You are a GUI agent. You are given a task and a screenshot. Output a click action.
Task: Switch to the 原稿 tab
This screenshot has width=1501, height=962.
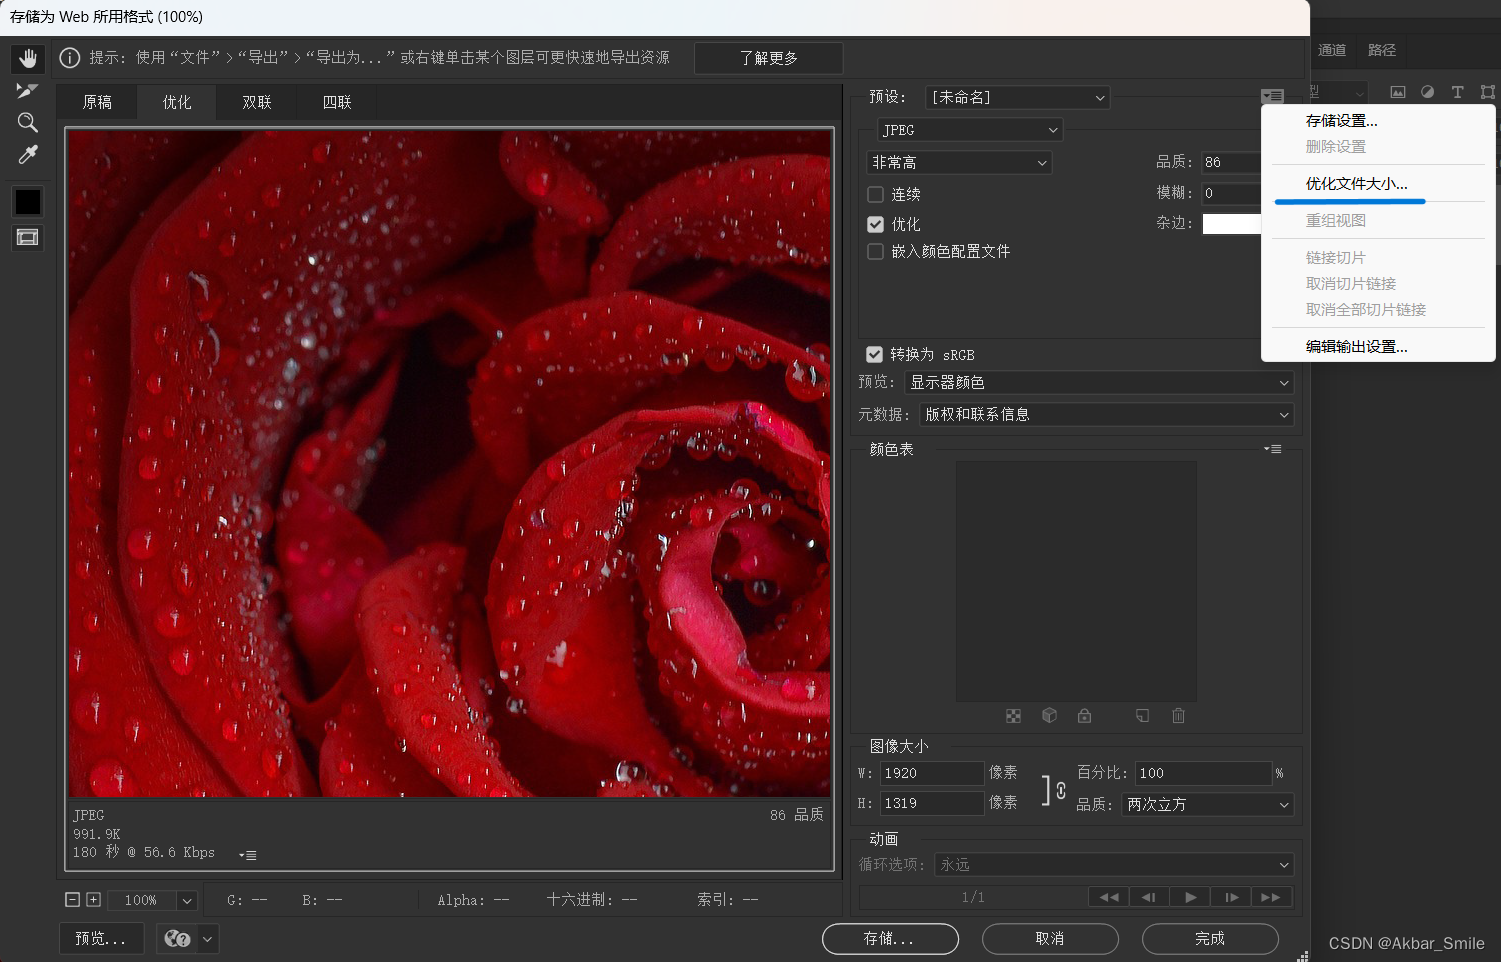coord(97,102)
